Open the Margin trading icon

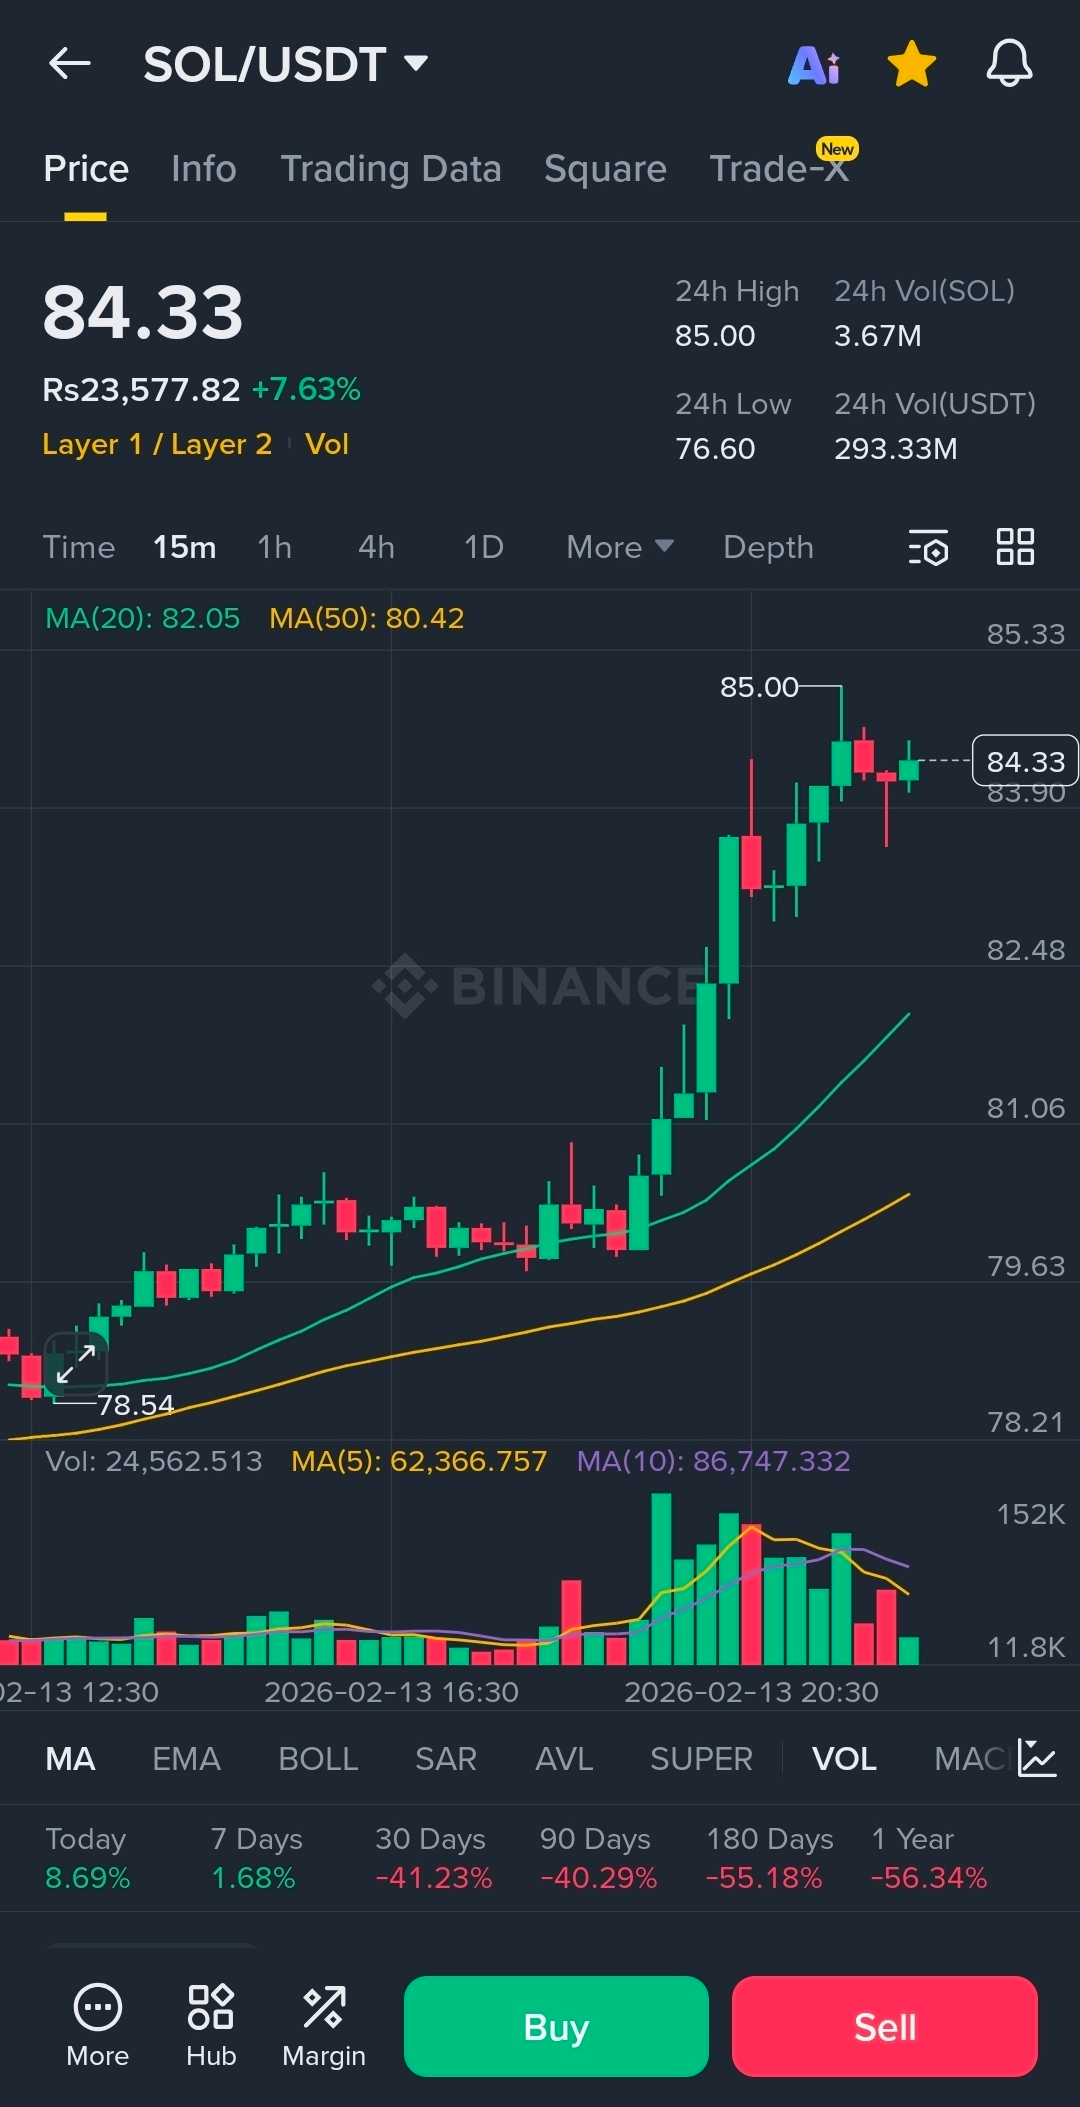[324, 2025]
